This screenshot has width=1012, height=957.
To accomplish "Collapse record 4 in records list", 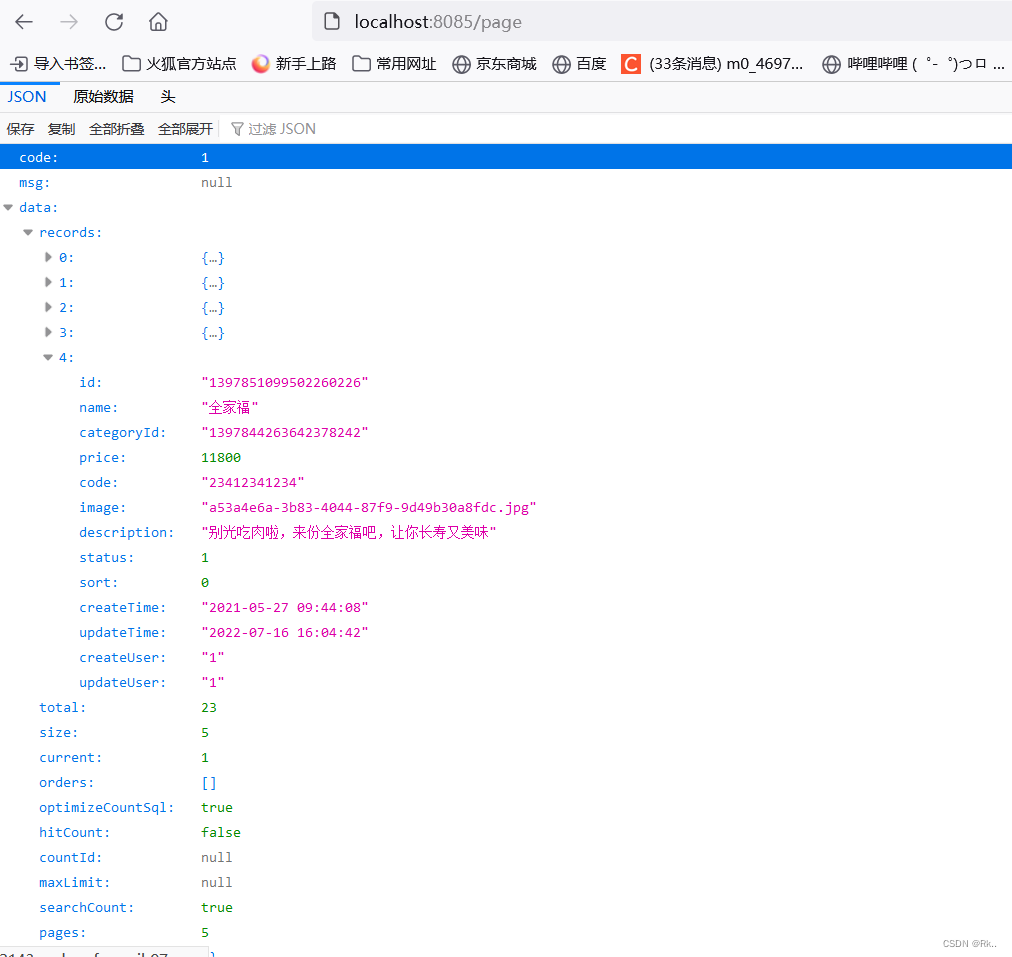I will (48, 357).
